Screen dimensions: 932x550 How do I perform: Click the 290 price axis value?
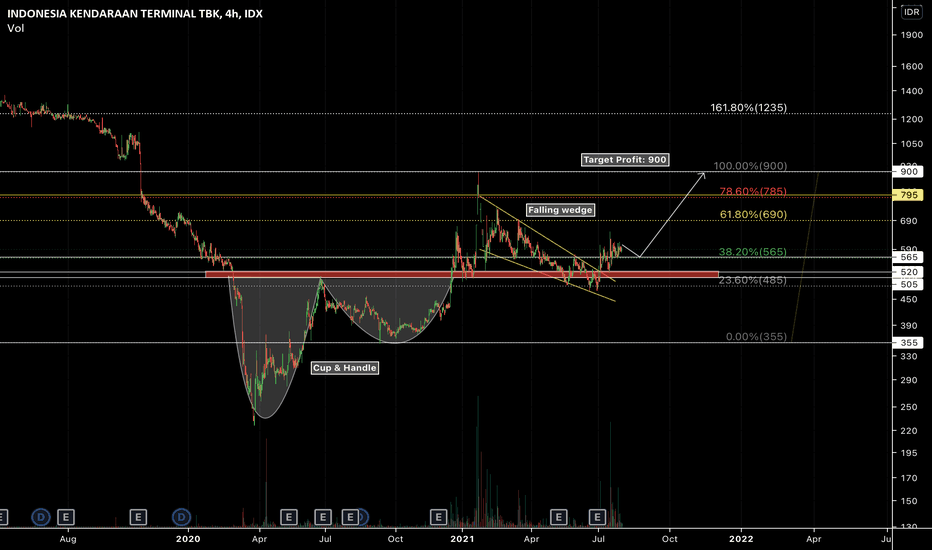[909, 380]
